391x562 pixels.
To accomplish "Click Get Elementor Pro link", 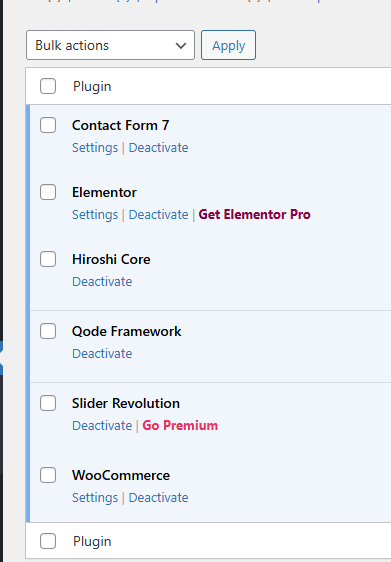I will (254, 214).
